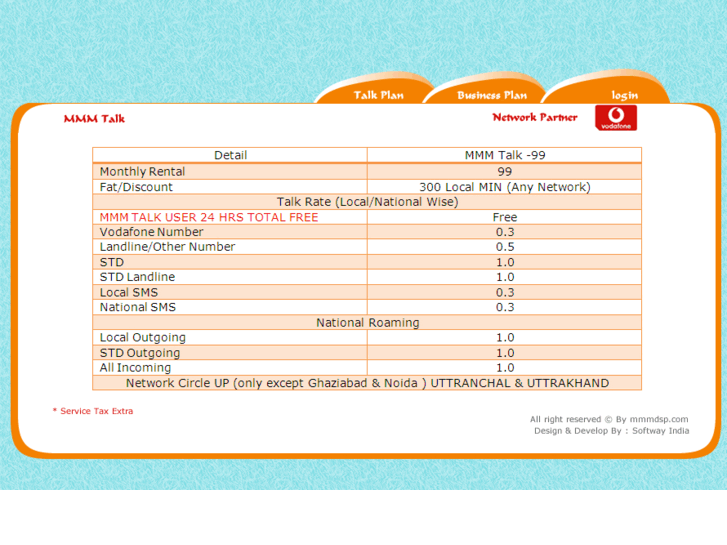Click the Vodafone logo icon
727x545 pixels.
(x=616, y=118)
